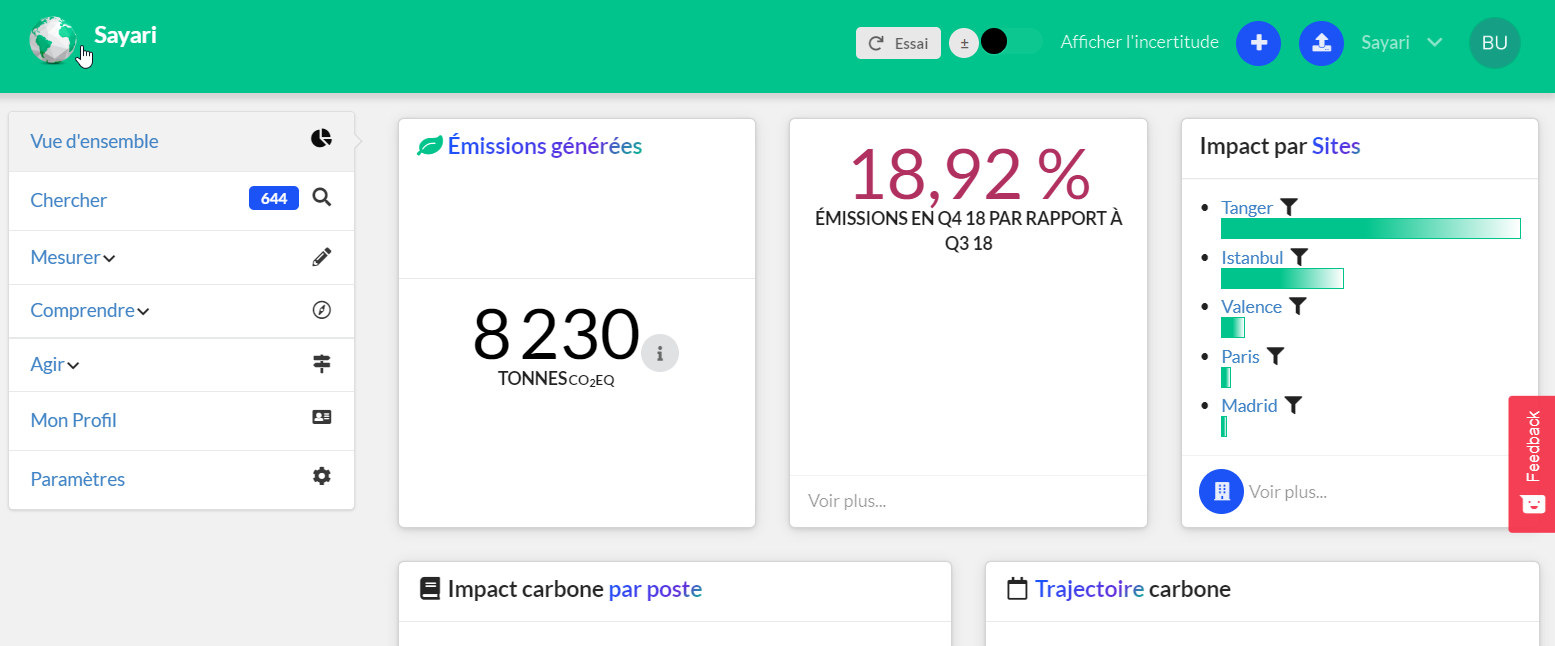The height and width of the screenshot is (646, 1555).
Task: Open Chercher in sidebar
Action: (182, 200)
